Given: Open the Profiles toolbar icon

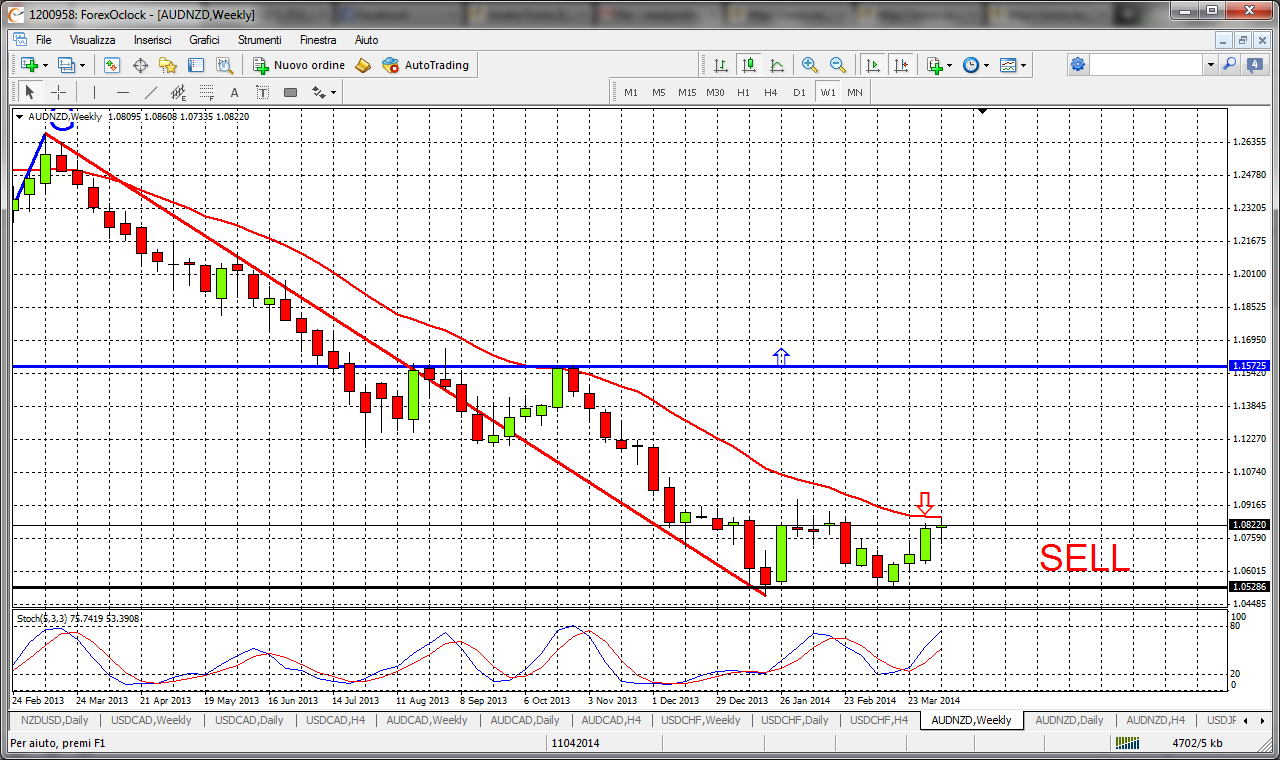Looking at the screenshot, I should point(66,65).
